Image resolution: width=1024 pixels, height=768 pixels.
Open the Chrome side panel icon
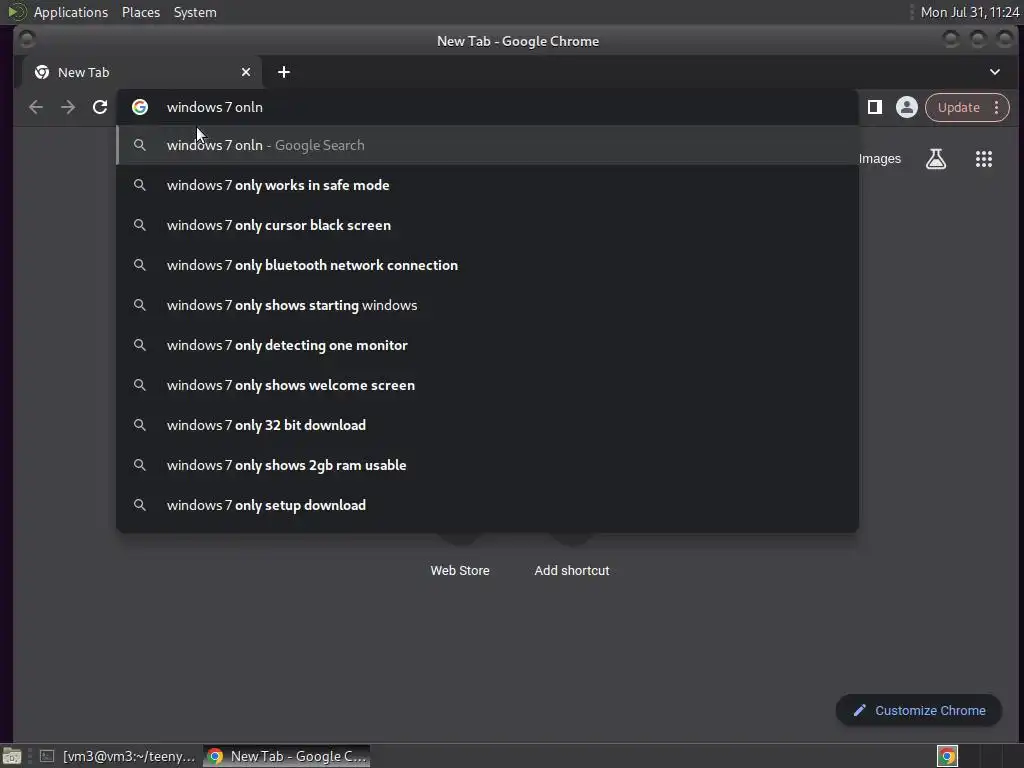click(x=874, y=107)
